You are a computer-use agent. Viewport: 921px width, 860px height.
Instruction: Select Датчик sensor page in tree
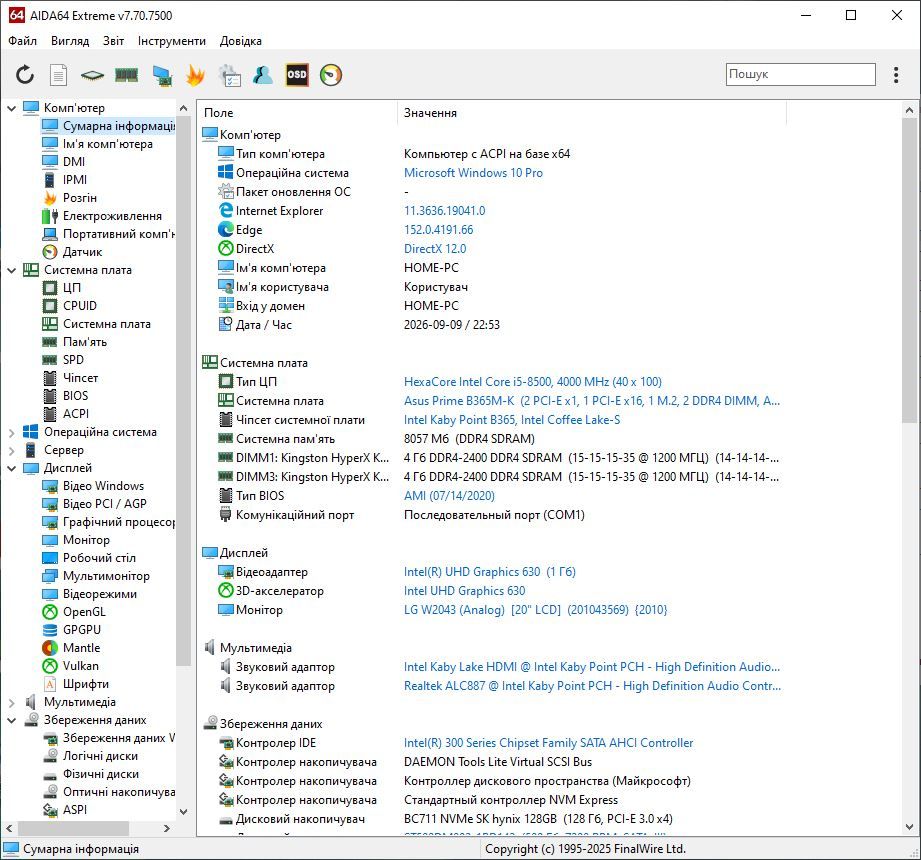(x=82, y=252)
